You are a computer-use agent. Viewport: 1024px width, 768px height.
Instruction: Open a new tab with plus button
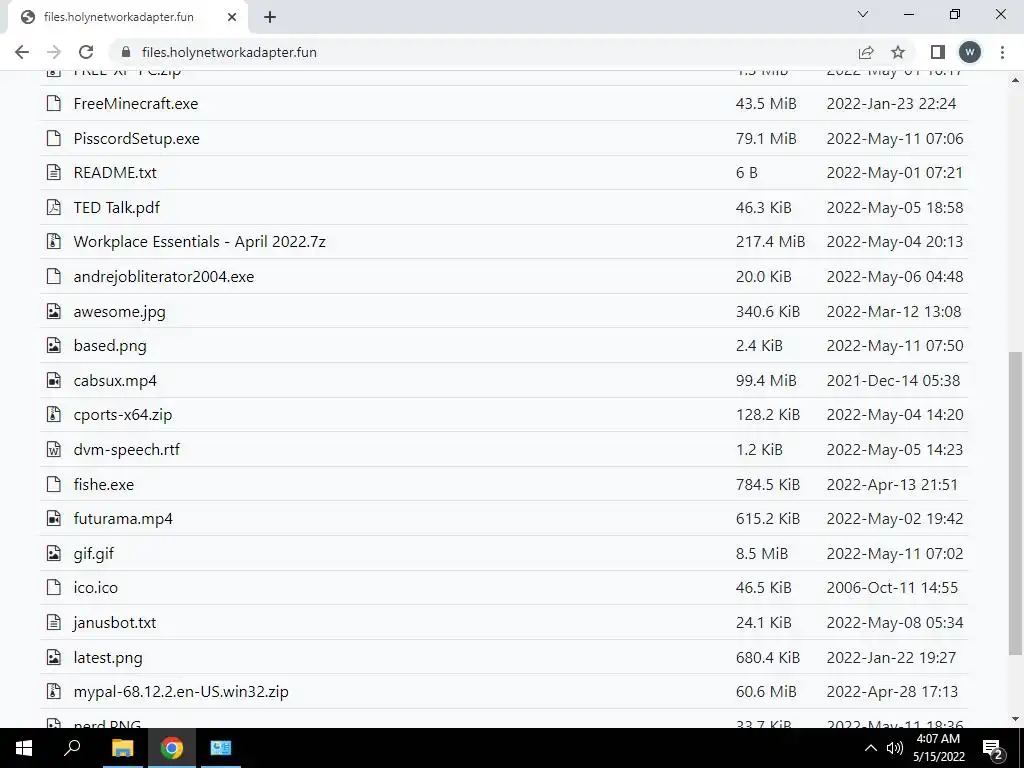[270, 17]
